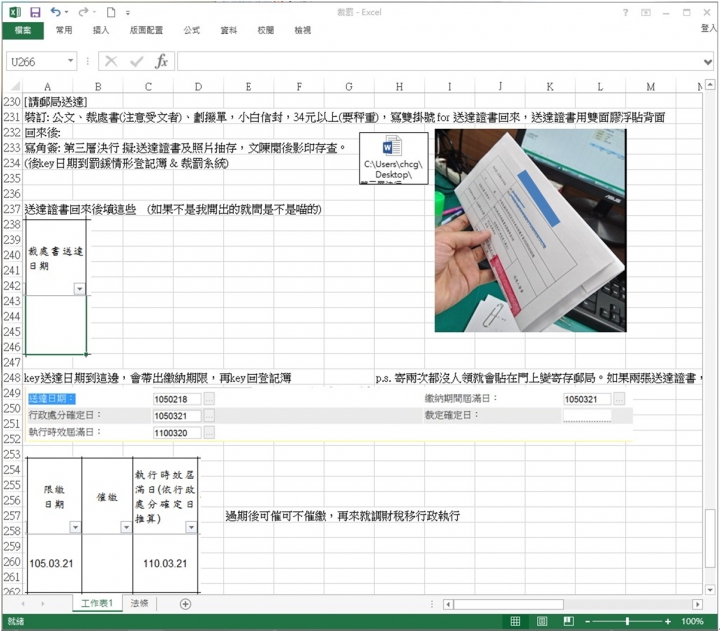Open Excel help question mark
The height and width of the screenshot is (633, 720).
[x=625, y=12]
